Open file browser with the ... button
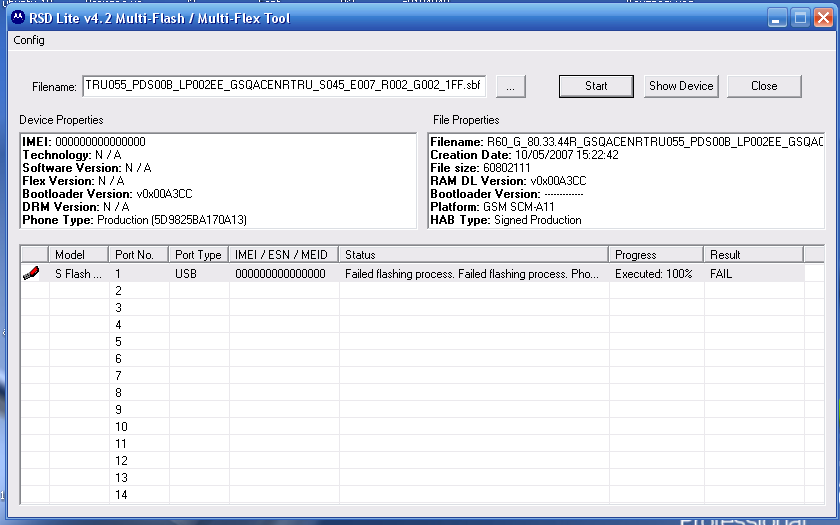The image size is (840, 525). (x=511, y=86)
